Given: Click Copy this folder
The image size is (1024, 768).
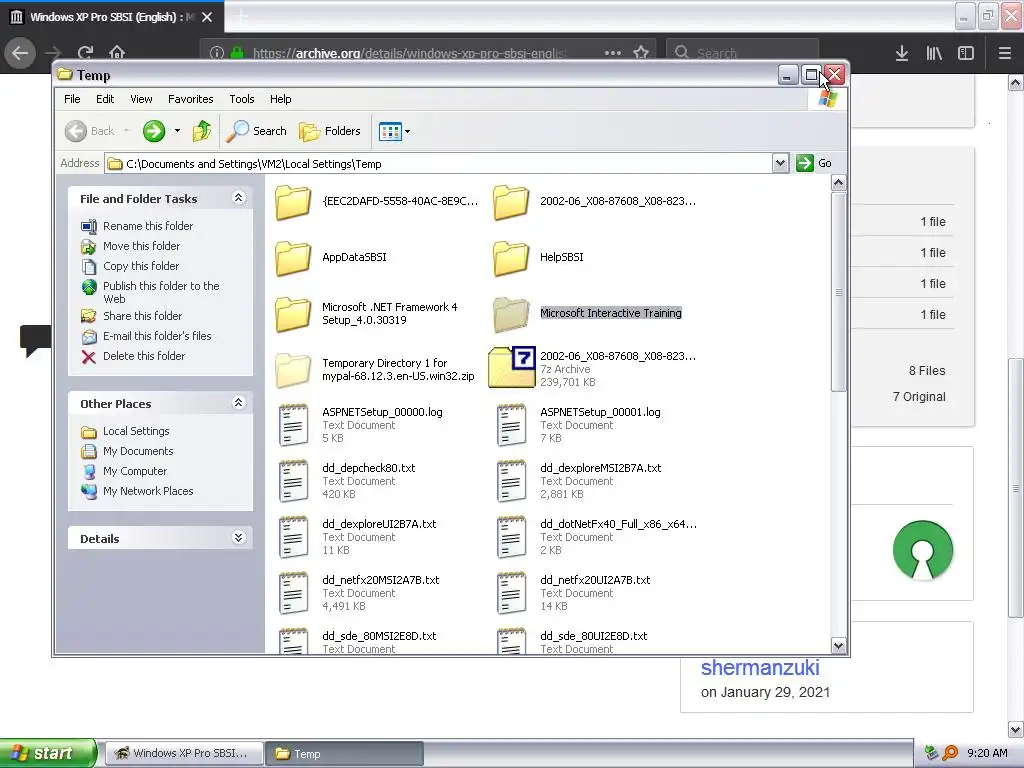Looking at the screenshot, I should pyautogui.click(x=140, y=266).
